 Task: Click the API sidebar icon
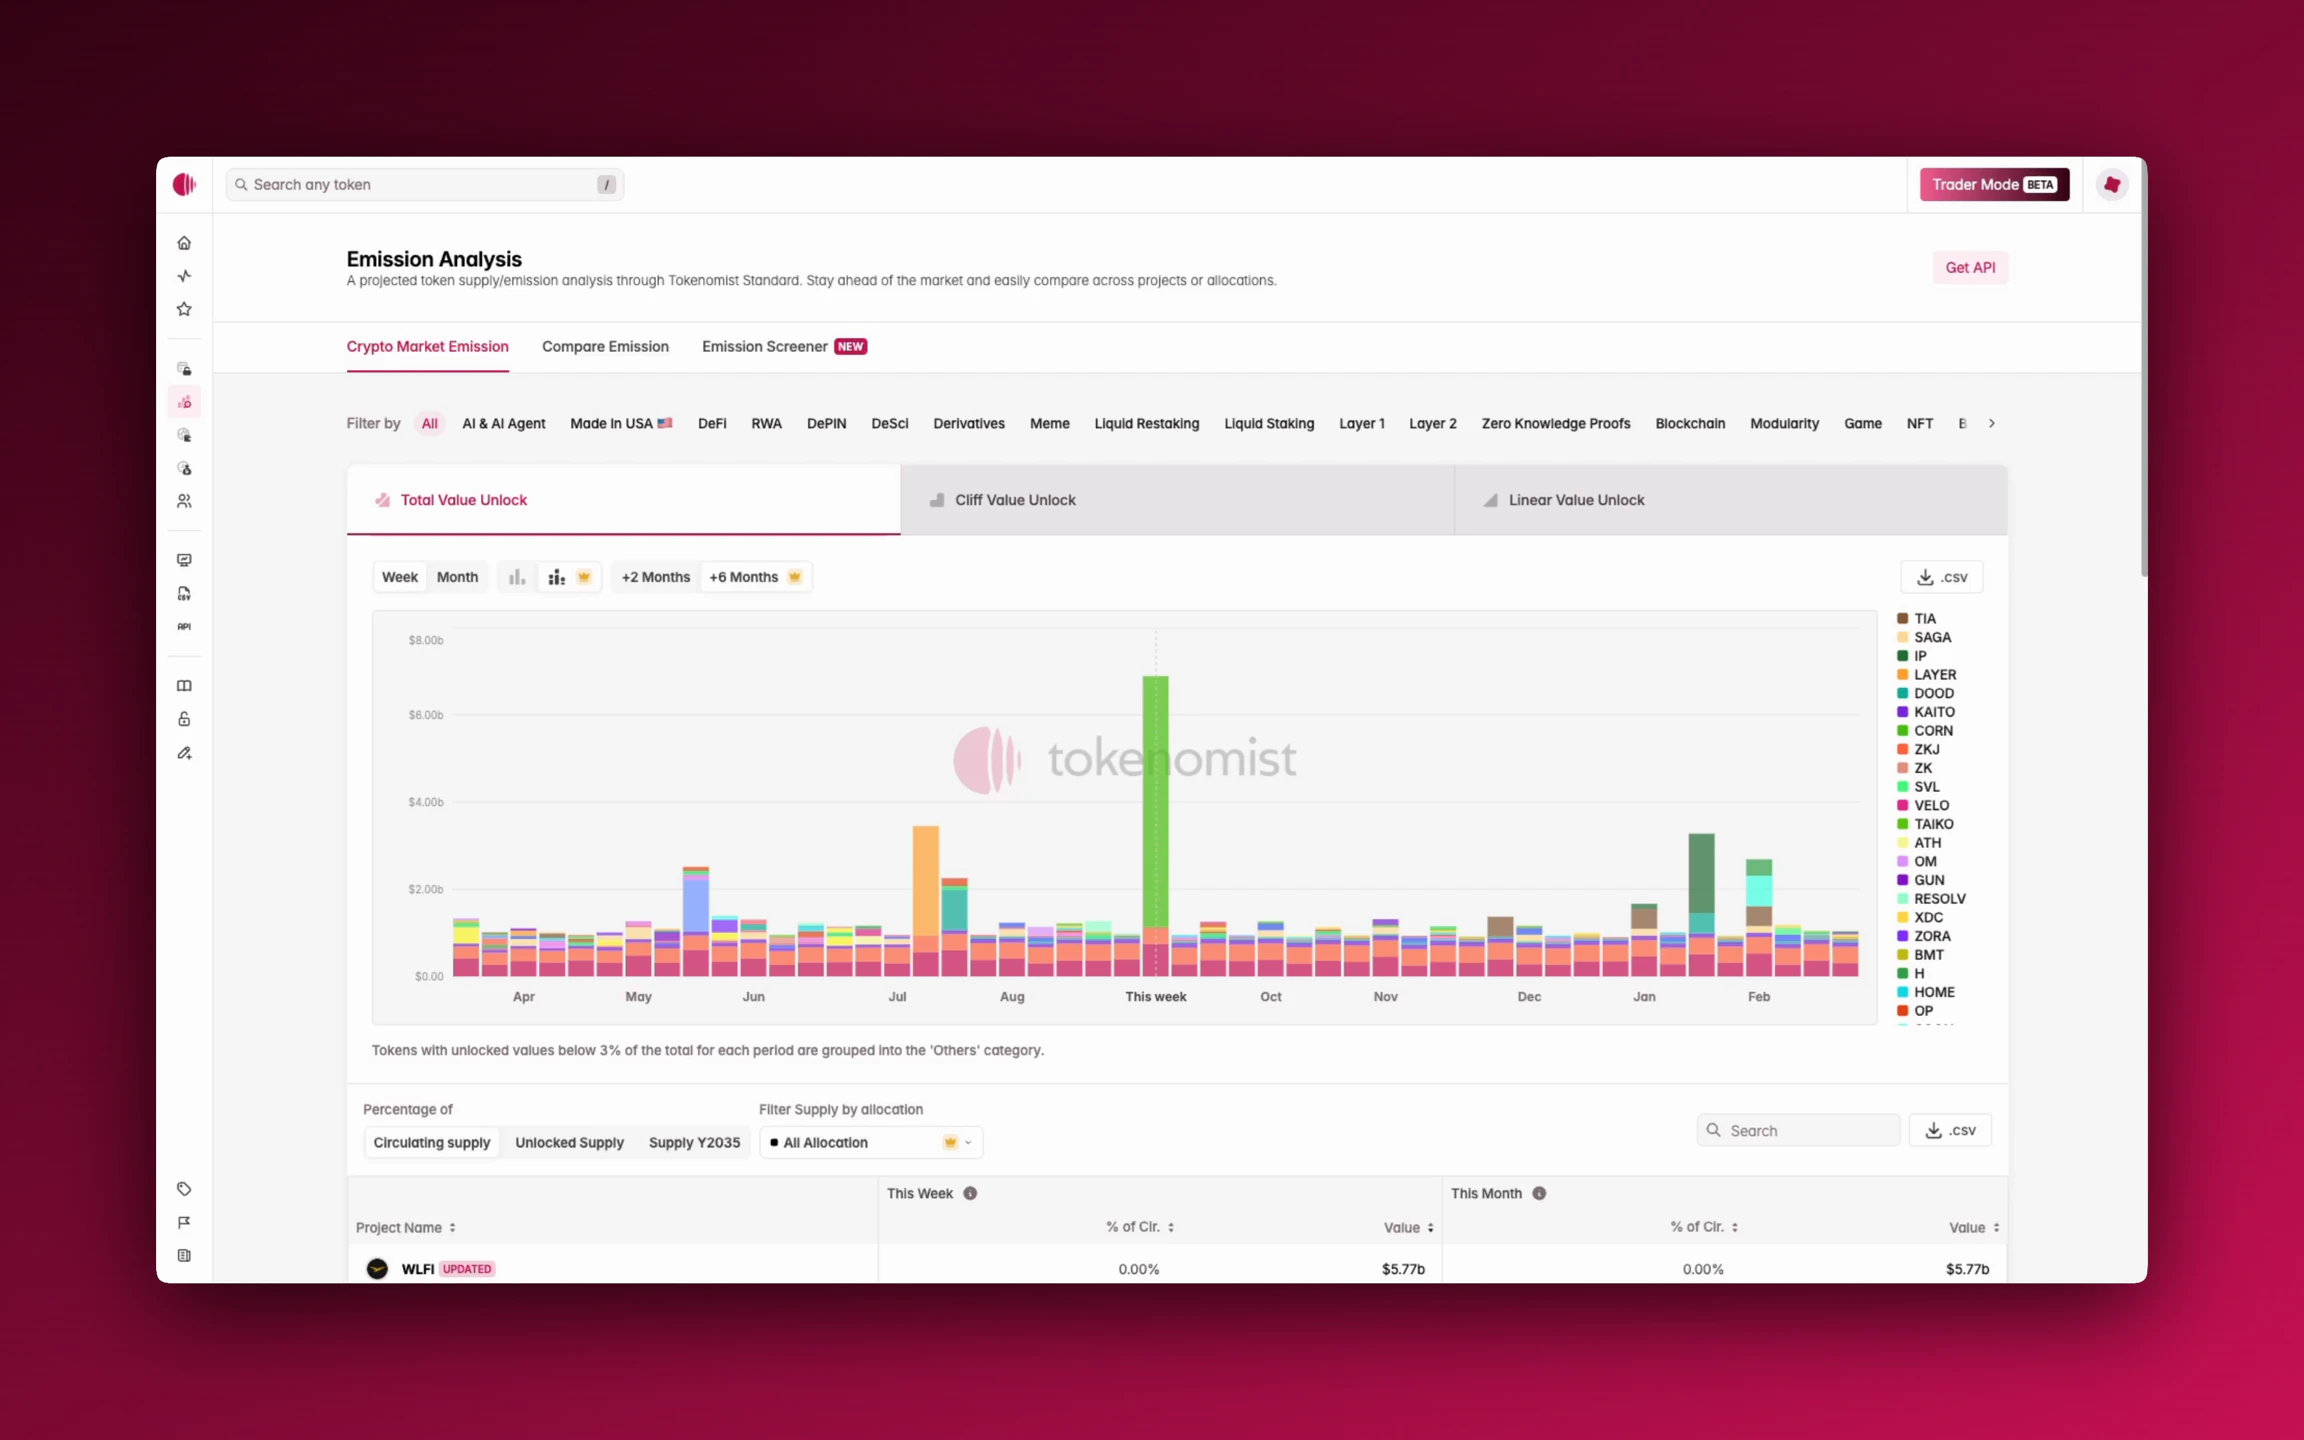tap(184, 627)
